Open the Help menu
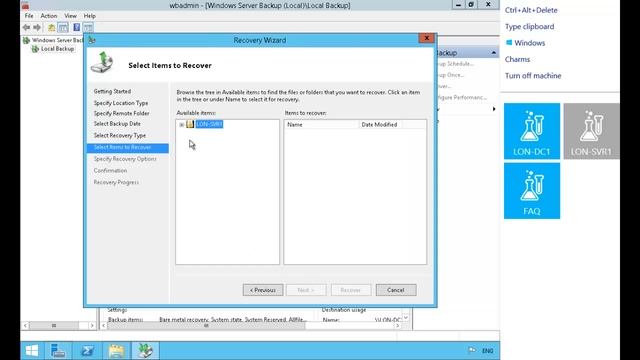This screenshot has width=640, height=360. tap(89, 16)
